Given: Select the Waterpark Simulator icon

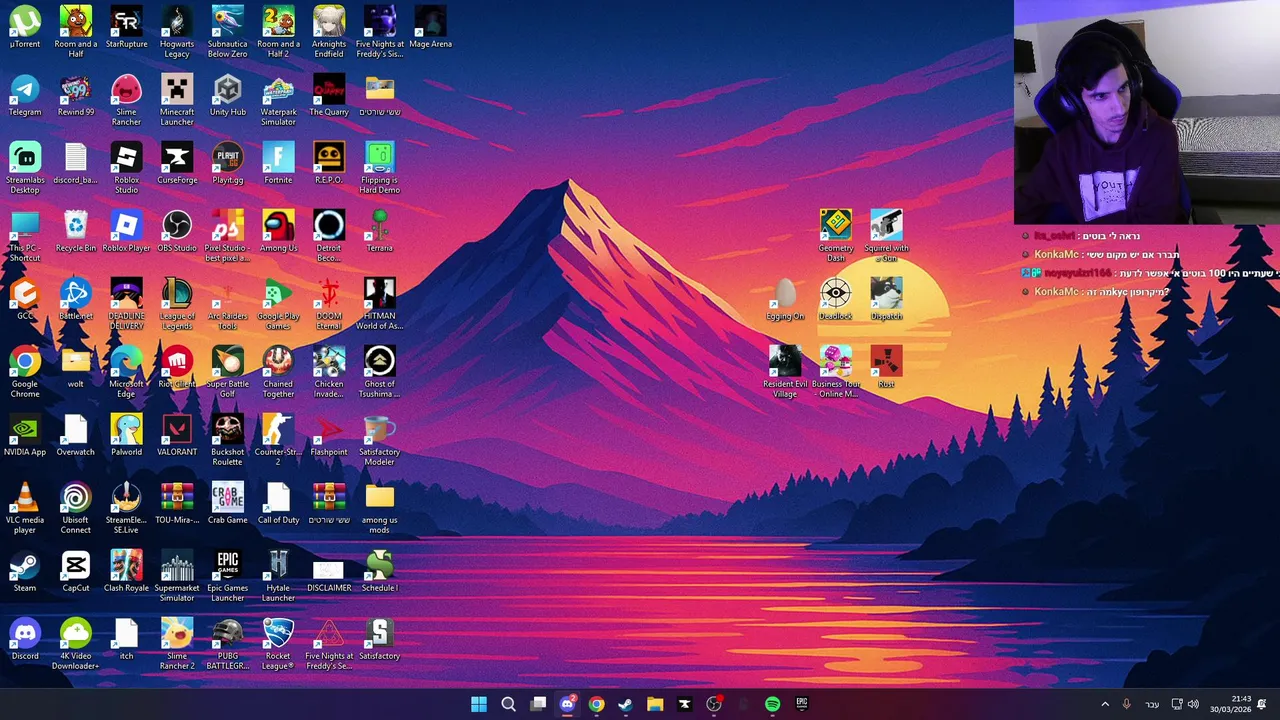Looking at the screenshot, I should pyautogui.click(x=278, y=100).
